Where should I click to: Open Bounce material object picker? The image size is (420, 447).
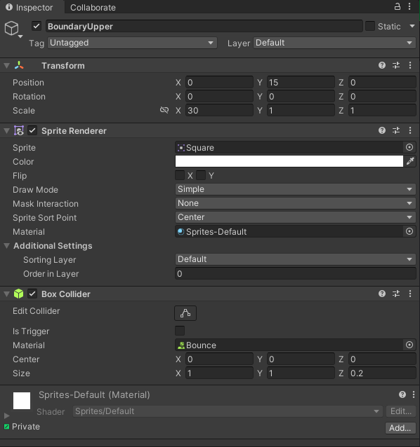[x=409, y=345]
